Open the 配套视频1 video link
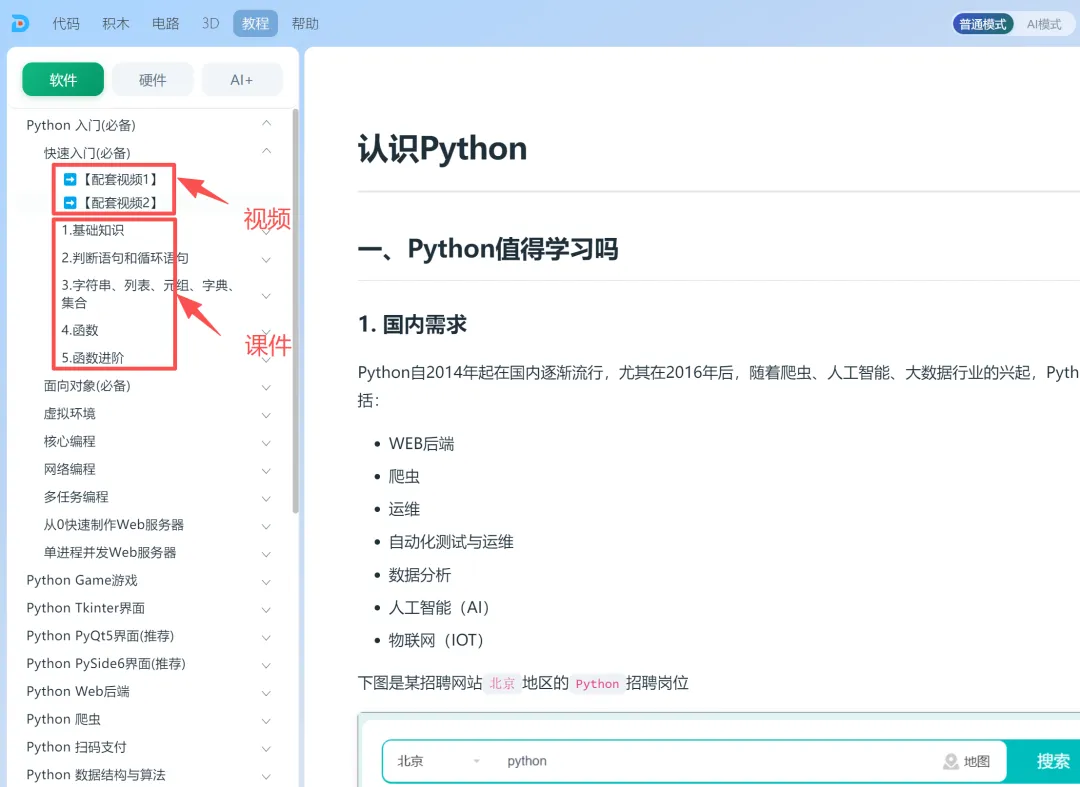This screenshot has width=1080, height=787. [x=111, y=180]
